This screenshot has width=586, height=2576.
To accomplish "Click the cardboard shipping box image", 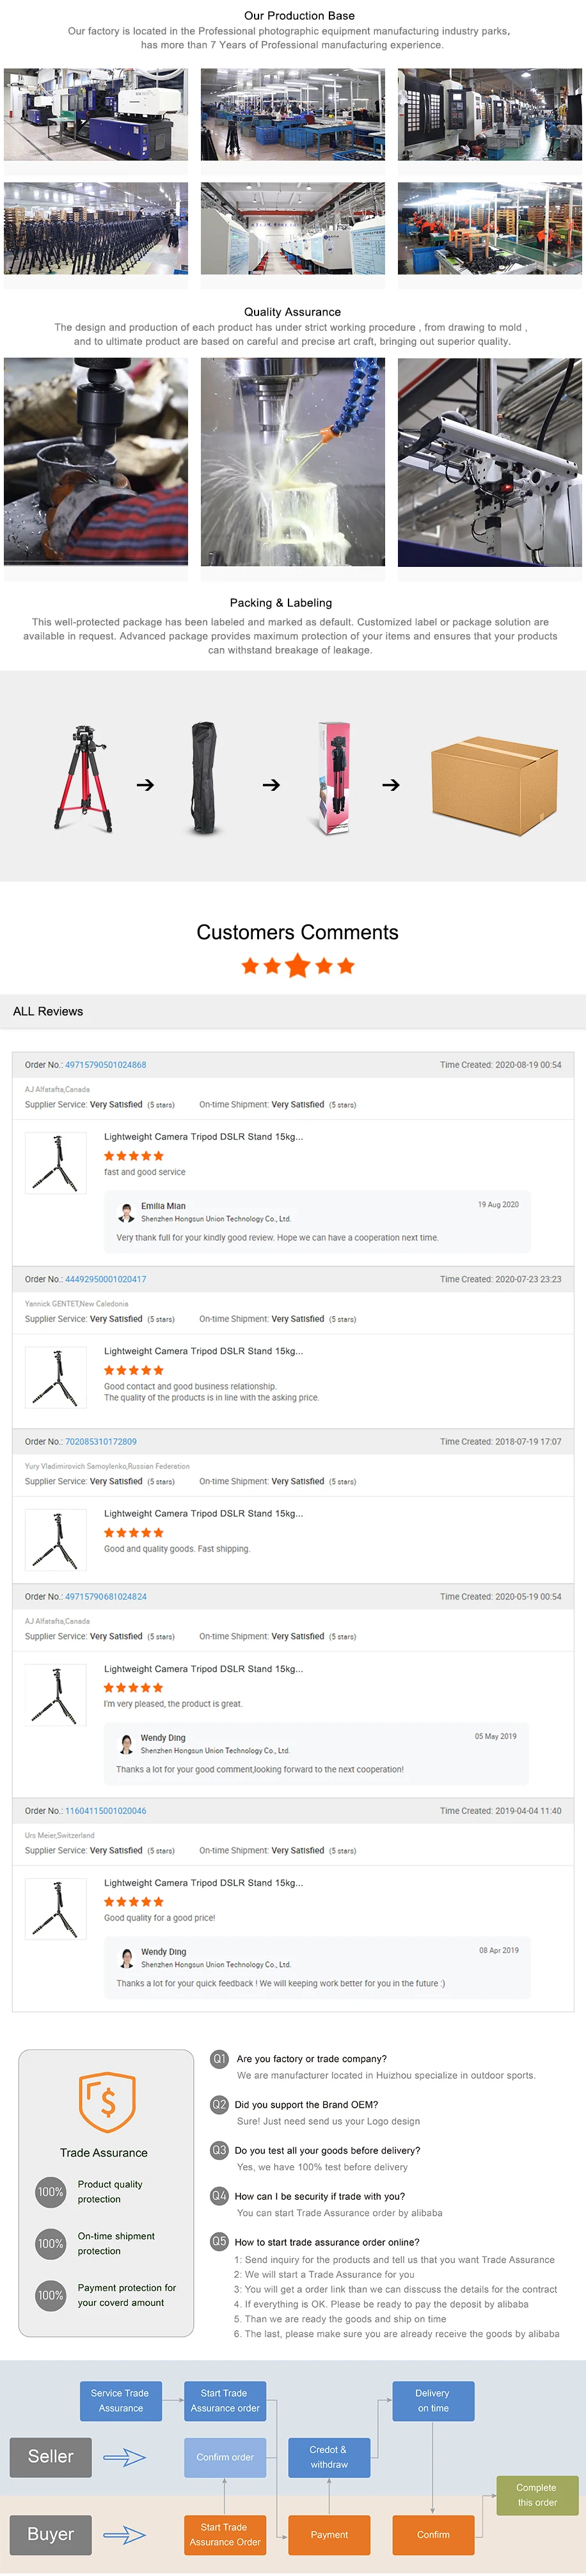I will [x=494, y=786].
